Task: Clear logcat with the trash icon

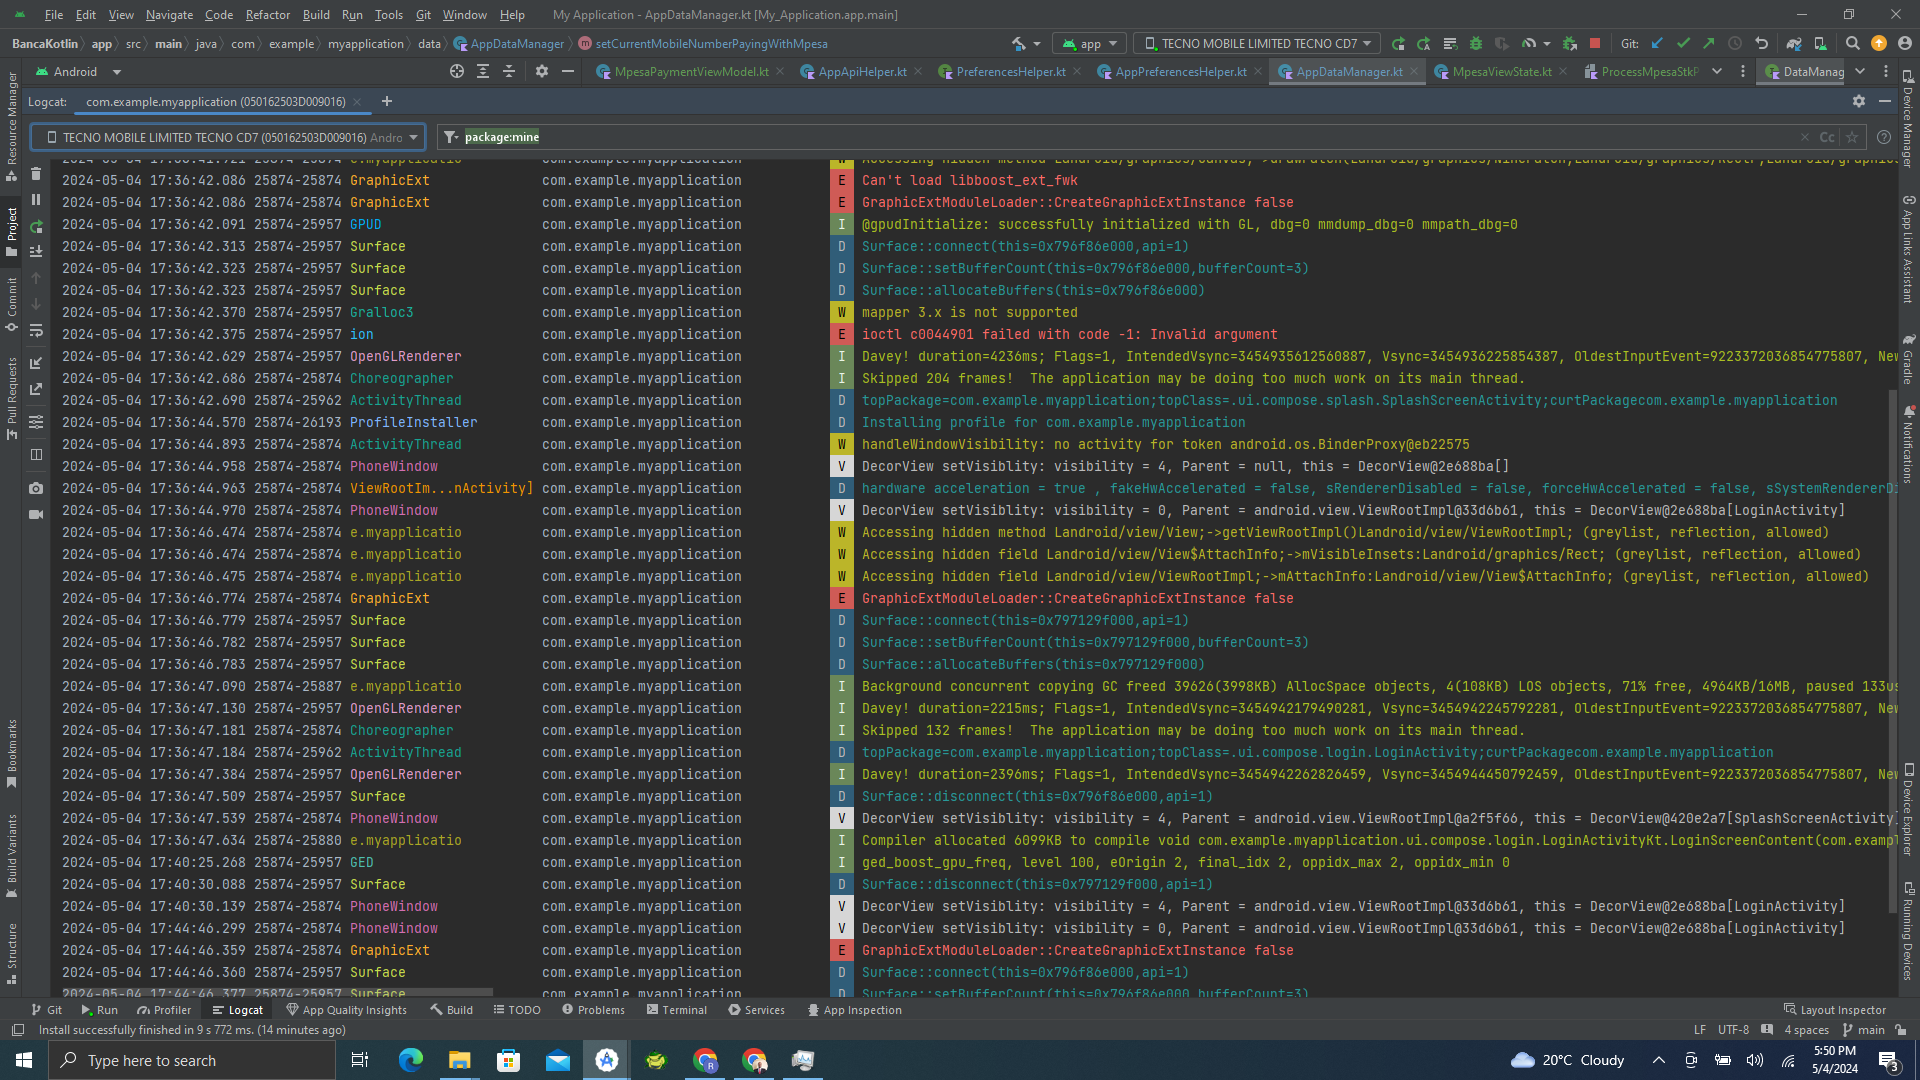Action: (x=36, y=174)
